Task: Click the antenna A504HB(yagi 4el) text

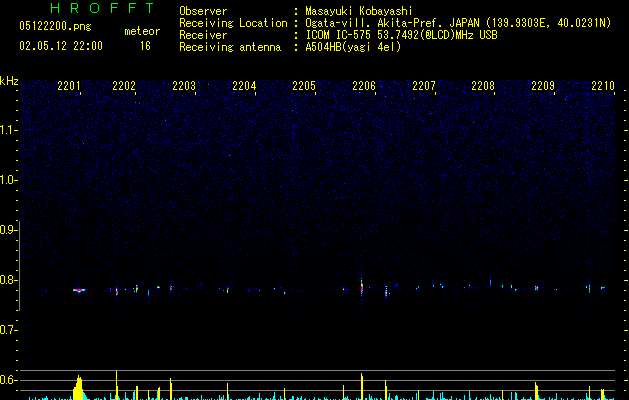Action: [353, 47]
